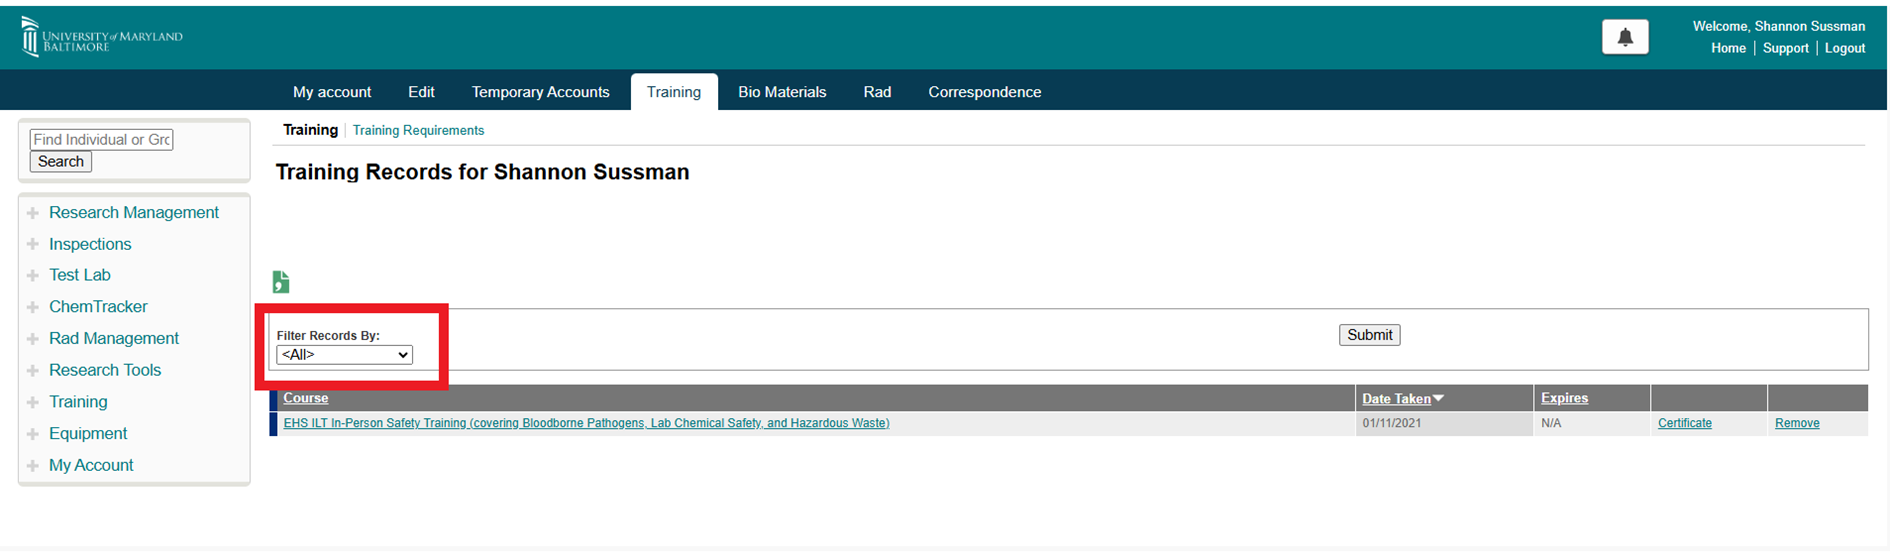Open the Certificate link
Image resolution: width=1890 pixels, height=559 pixels.
tap(1684, 424)
